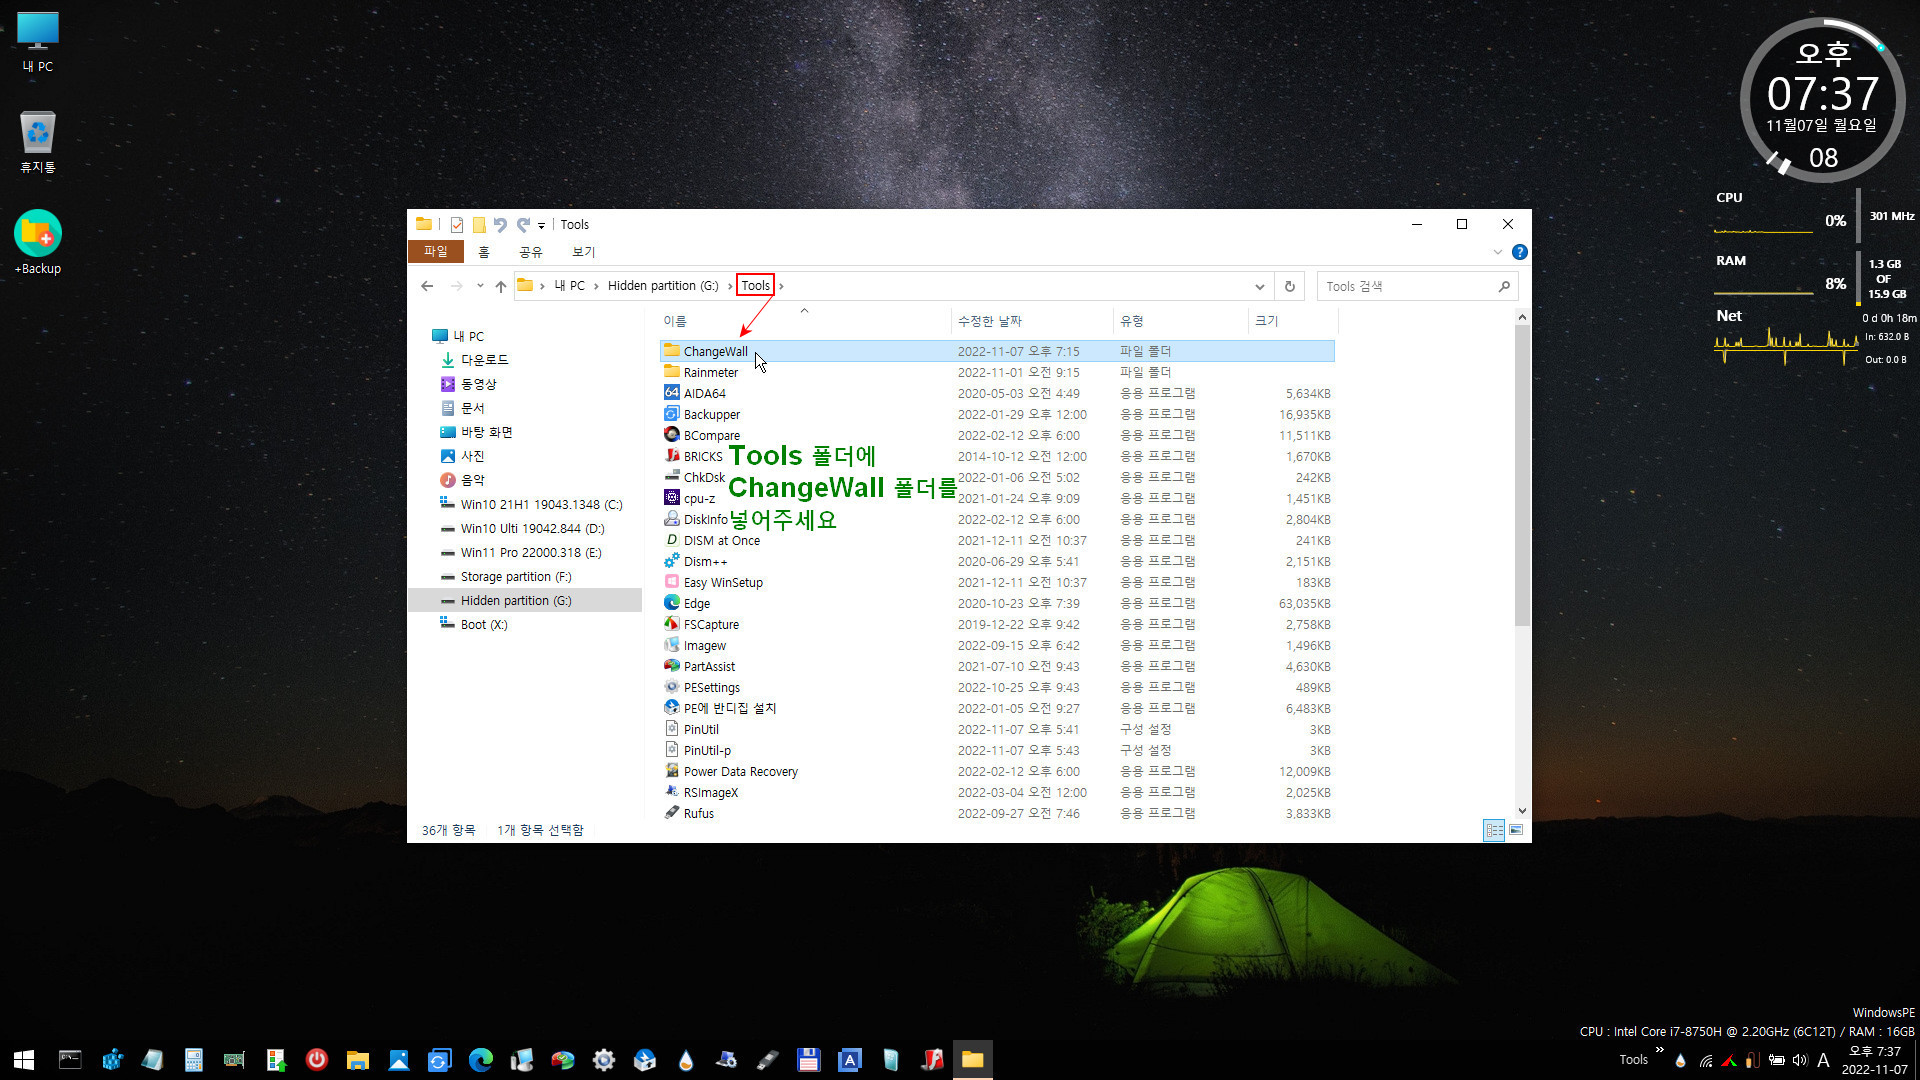
Task: Click the Explorer help question mark icon
Action: tap(1519, 252)
